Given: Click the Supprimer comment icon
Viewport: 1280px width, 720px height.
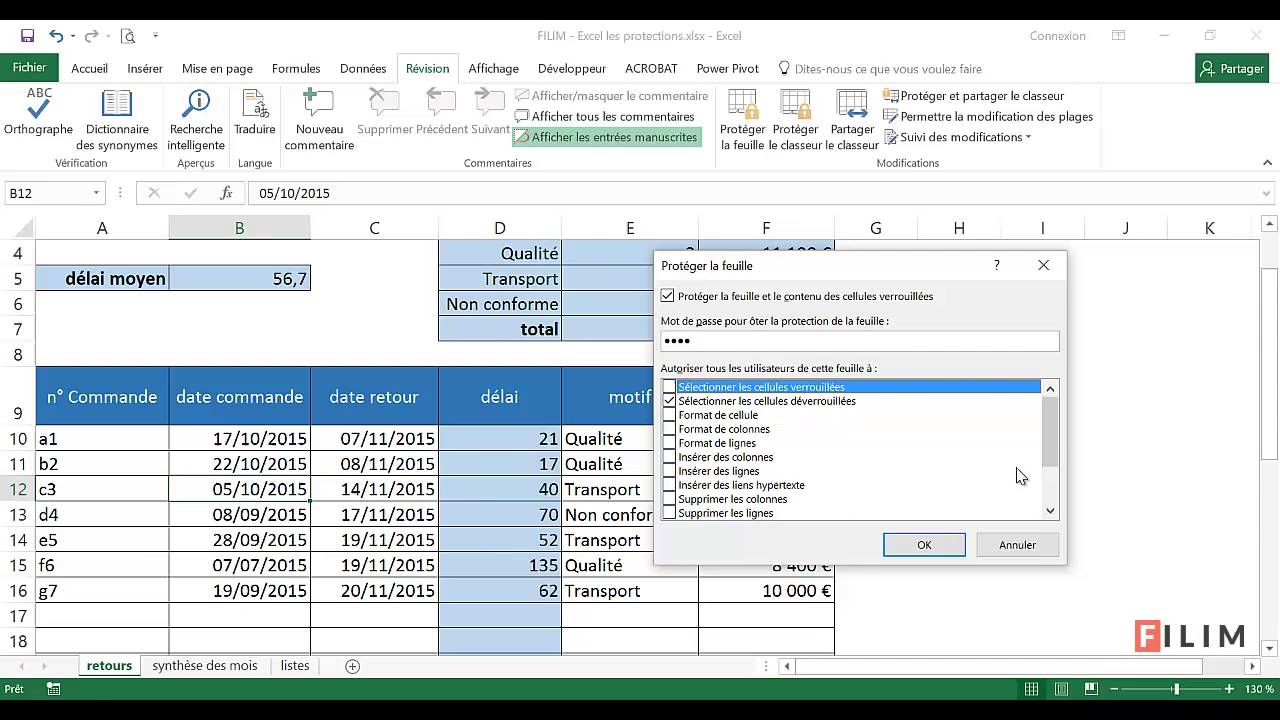Looking at the screenshot, I should click(385, 114).
